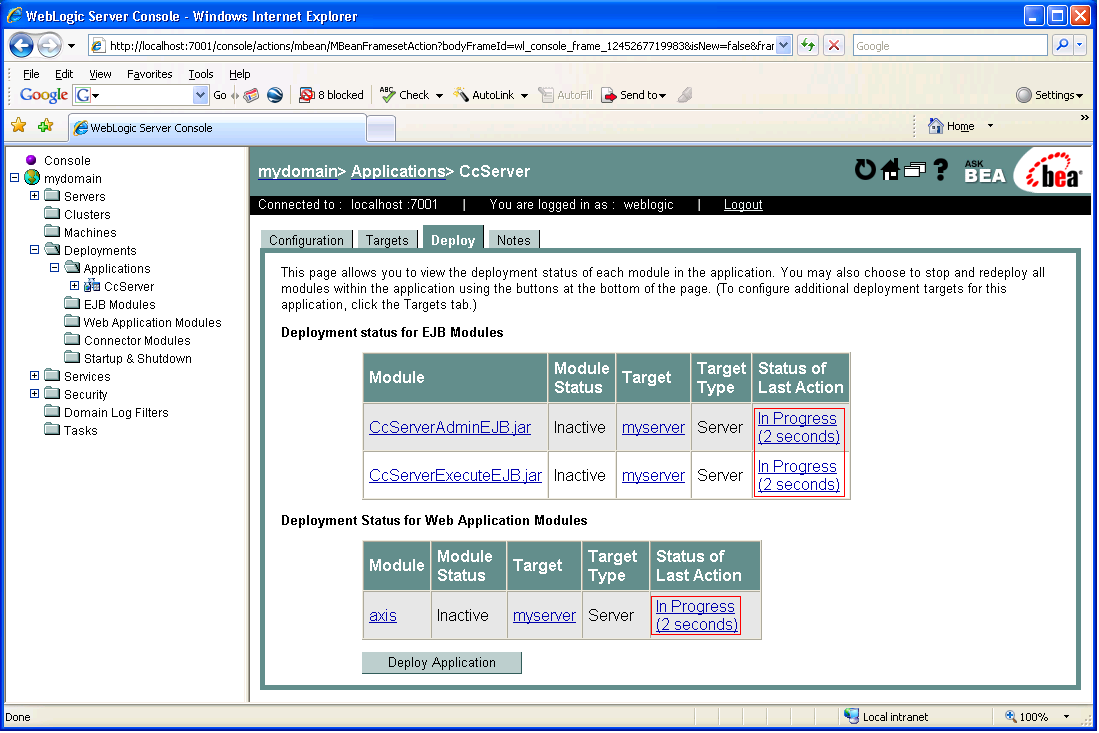This screenshot has width=1099, height=733.
Task: Collapse the Deployments folder
Action: (35, 250)
